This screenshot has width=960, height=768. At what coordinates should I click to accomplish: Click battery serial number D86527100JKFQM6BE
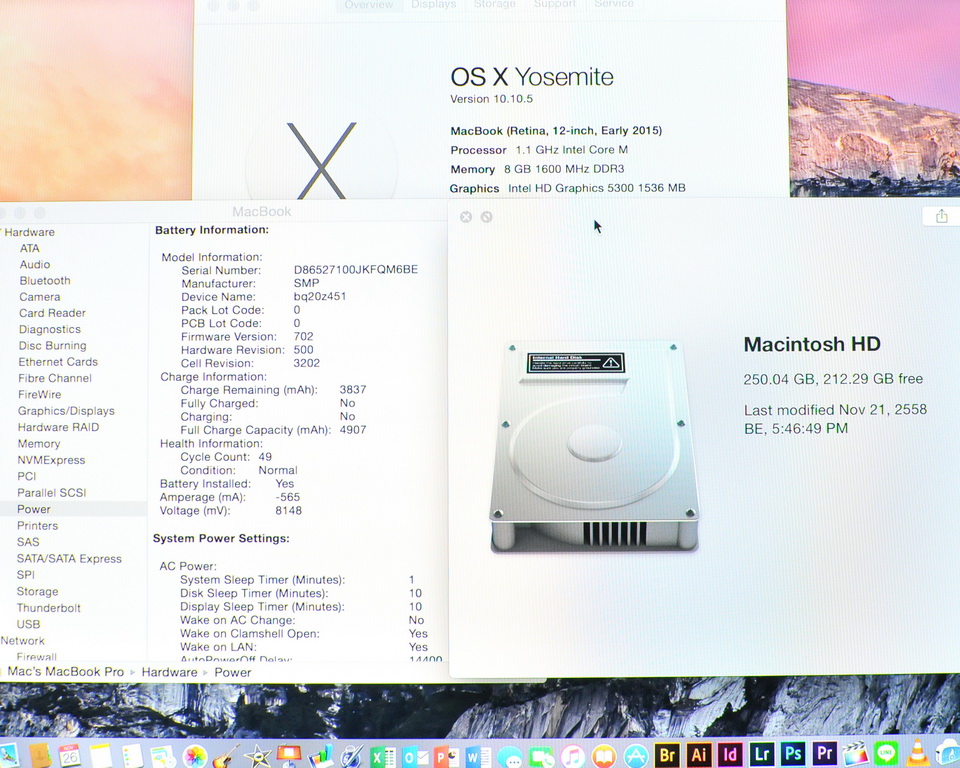tap(356, 269)
